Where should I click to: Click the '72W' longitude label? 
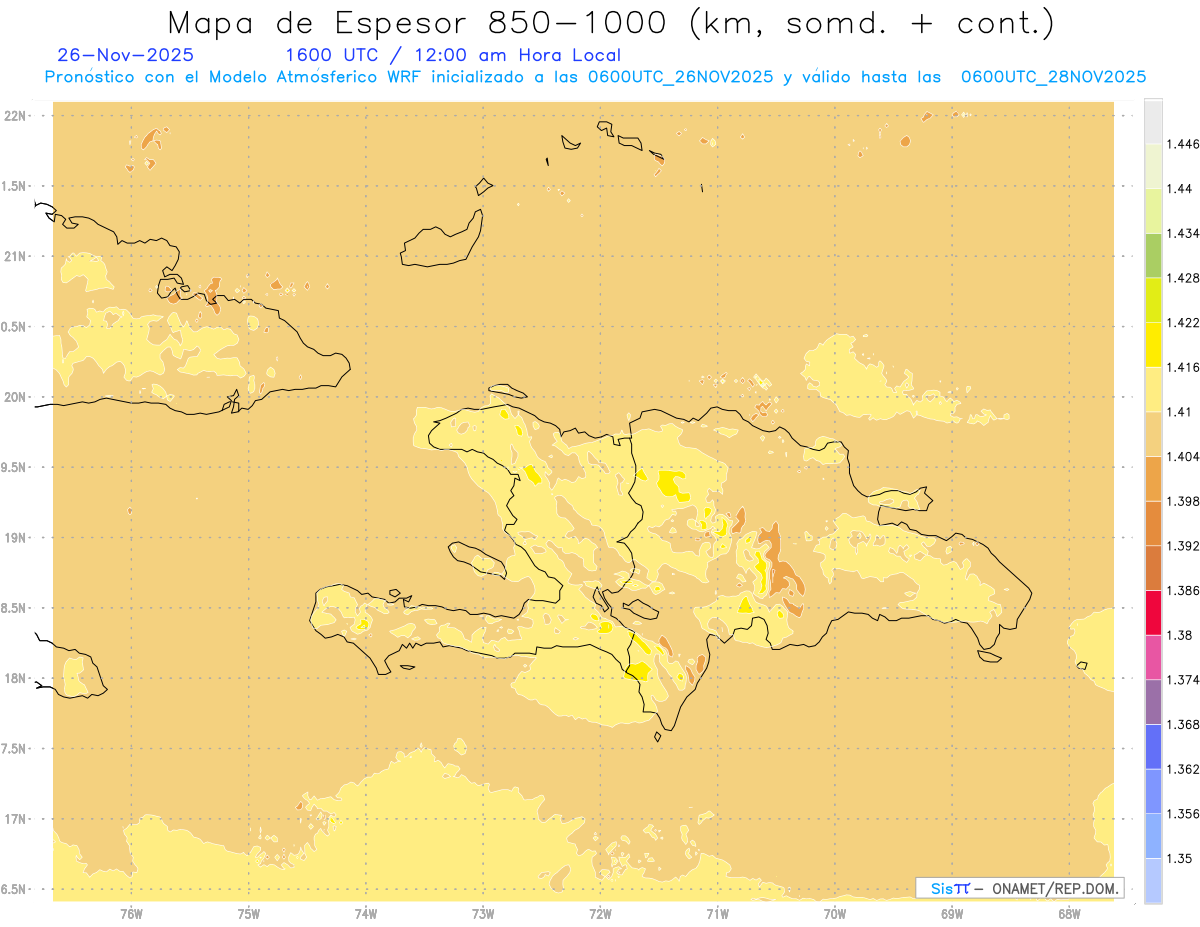click(600, 914)
